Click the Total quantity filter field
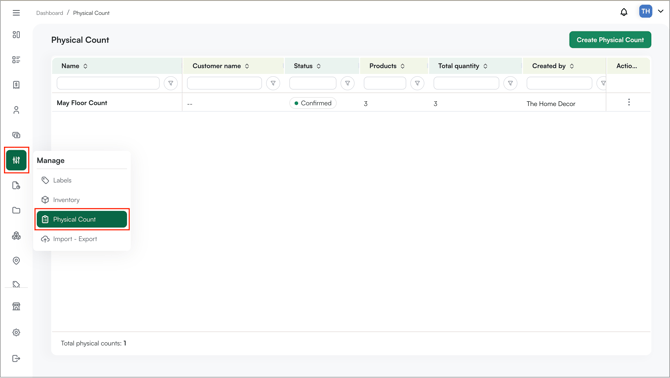The width and height of the screenshot is (670, 378). point(466,83)
